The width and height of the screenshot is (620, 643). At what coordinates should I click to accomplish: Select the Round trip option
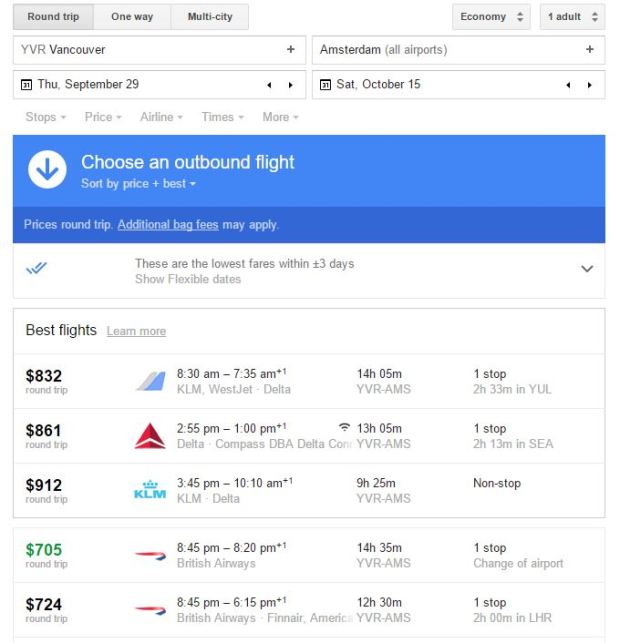(54, 17)
